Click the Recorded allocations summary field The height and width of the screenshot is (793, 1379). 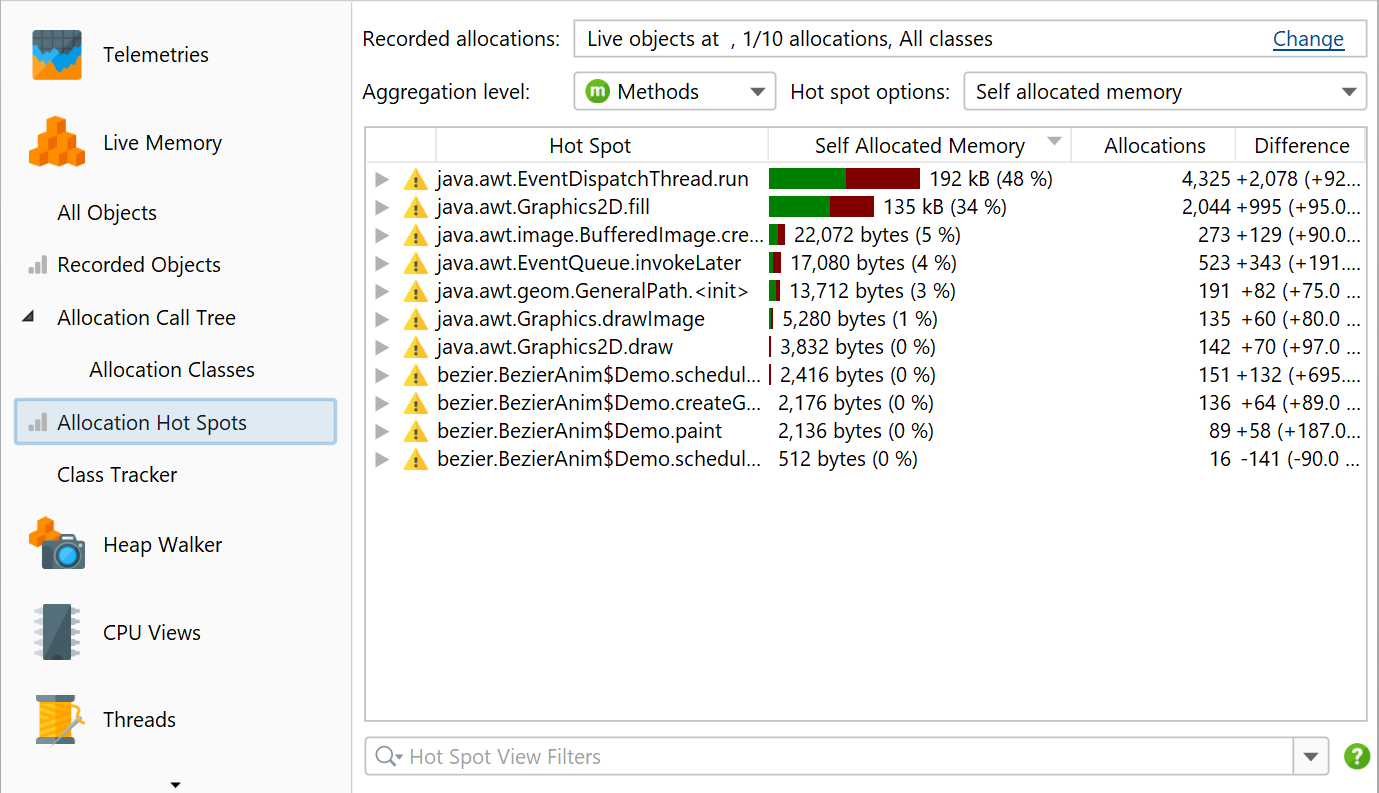pyautogui.click(x=969, y=39)
